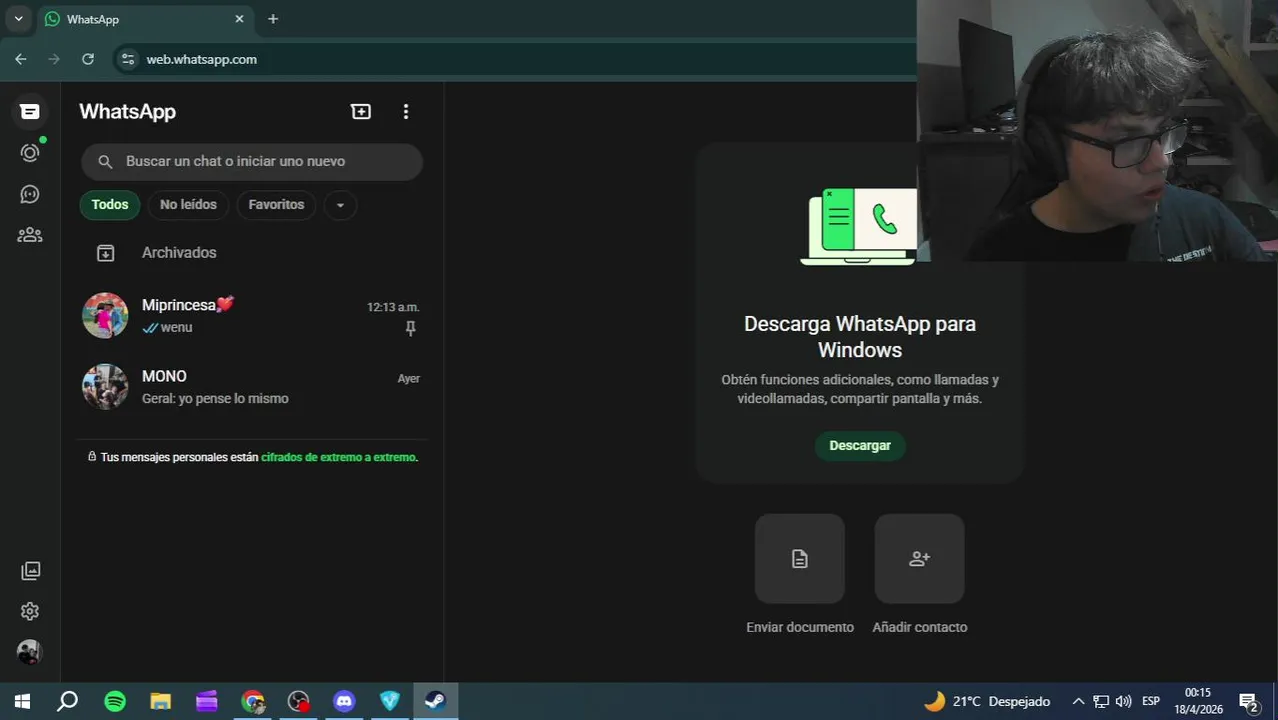Click MONO group picture

pyautogui.click(x=105, y=387)
